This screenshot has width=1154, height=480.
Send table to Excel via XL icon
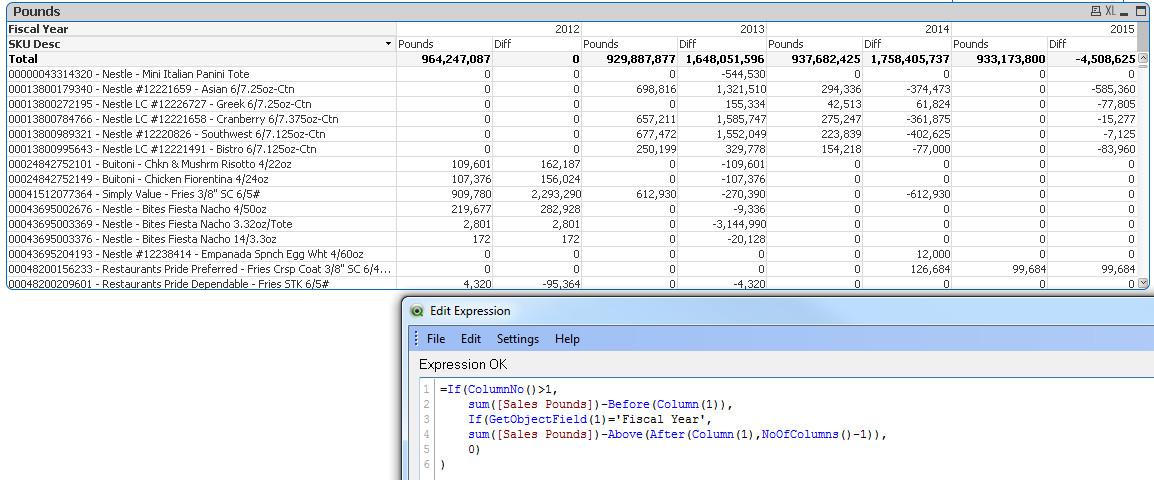point(1110,11)
